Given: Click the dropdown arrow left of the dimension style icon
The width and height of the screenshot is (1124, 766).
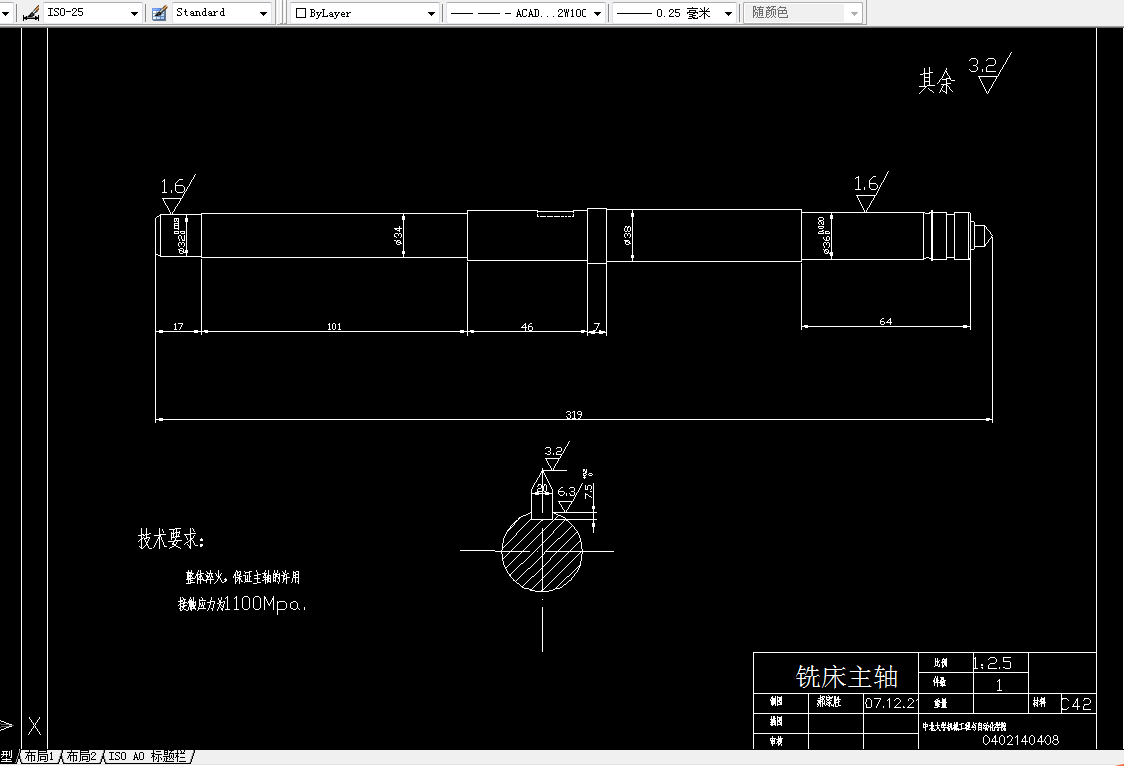Looking at the screenshot, I should (6, 13).
